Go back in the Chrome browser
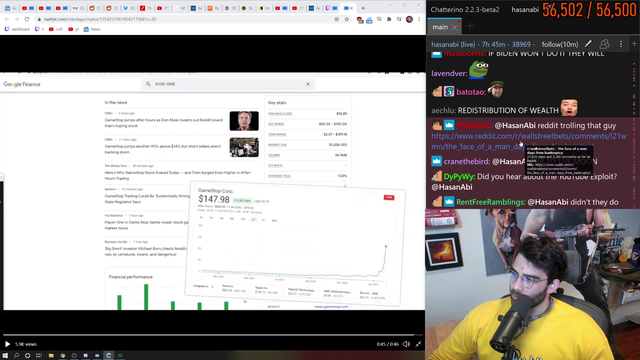This screenshot has height=360, width=640. point(7,19)
